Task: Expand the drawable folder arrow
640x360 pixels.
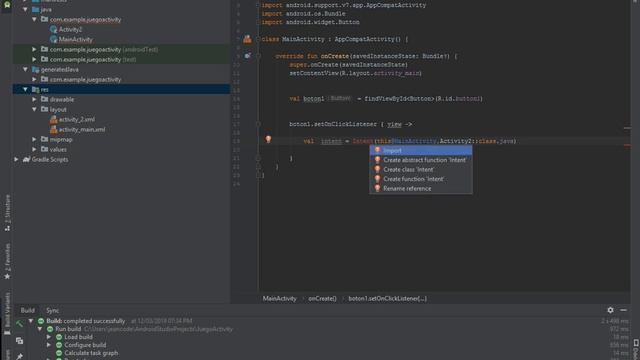Action: click(35, 99)
